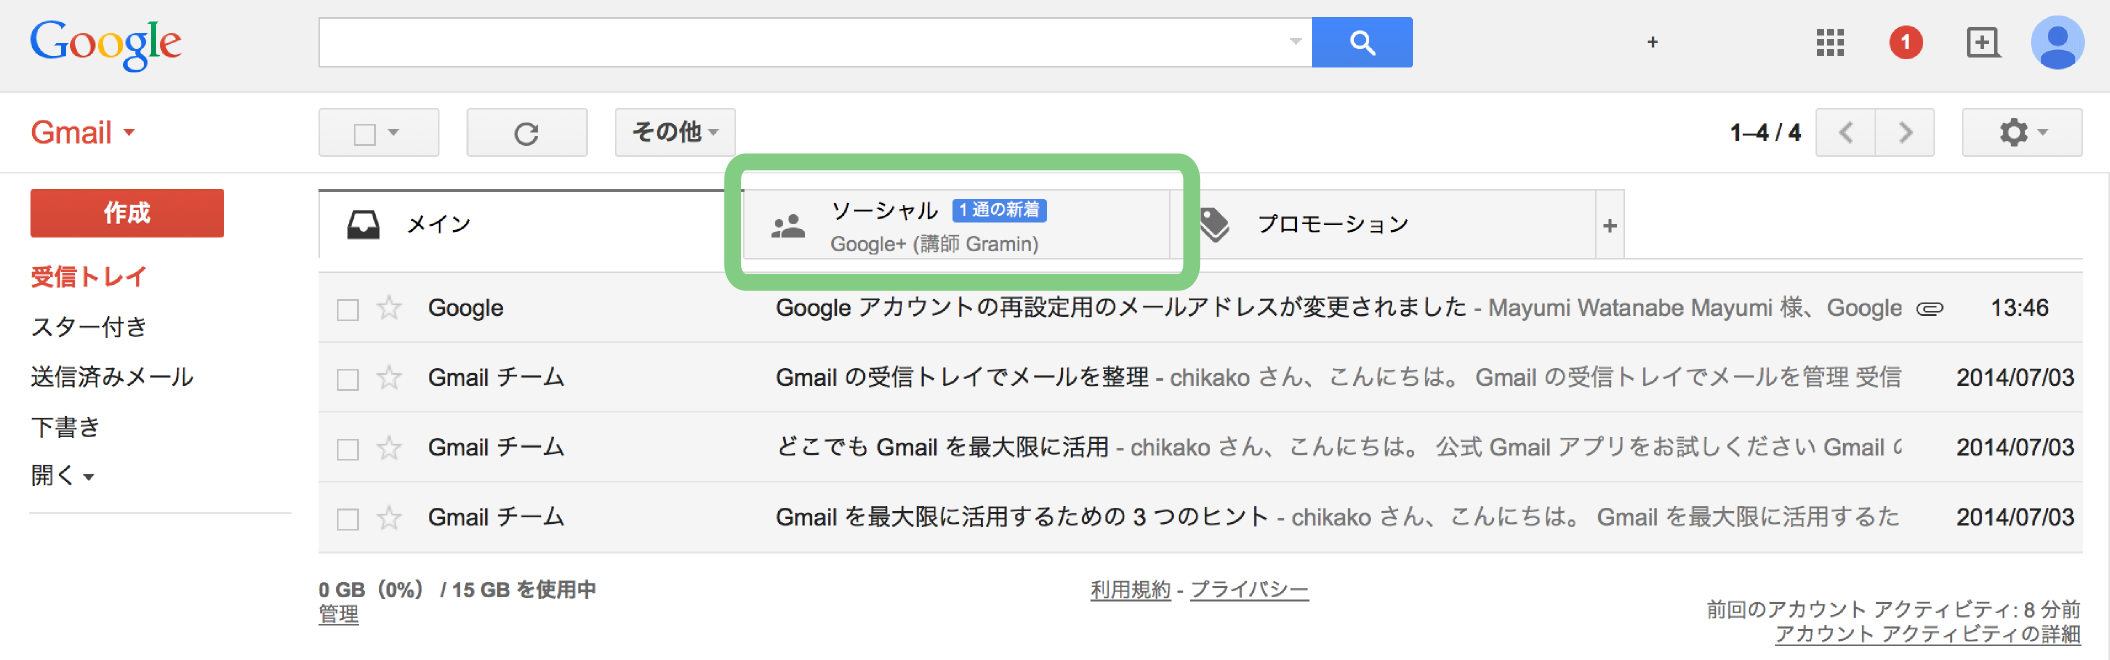Open 送信済みメール in the sidebar
This screenshot has height=660, width=2110.
coord(112,377)
